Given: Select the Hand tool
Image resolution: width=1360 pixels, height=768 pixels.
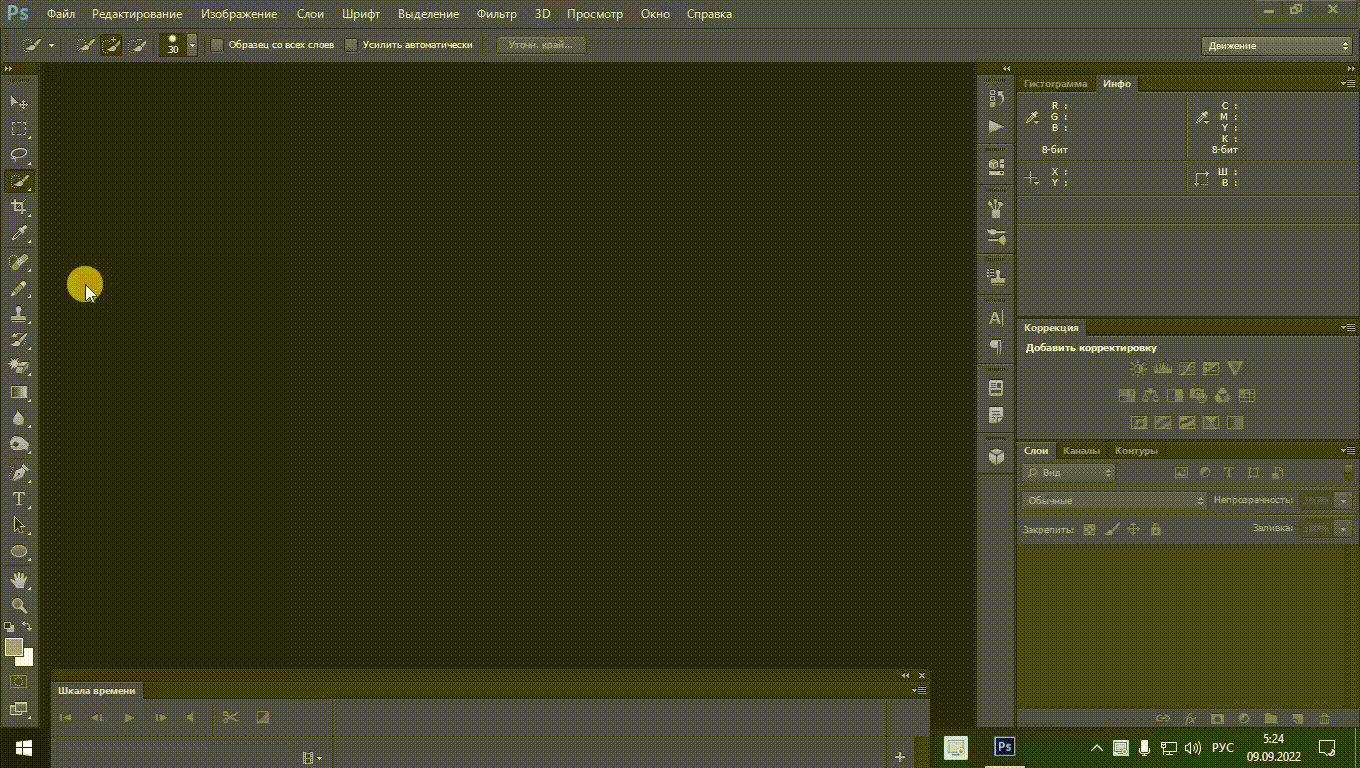Looking at the screenshot, I should coord(19,579).
